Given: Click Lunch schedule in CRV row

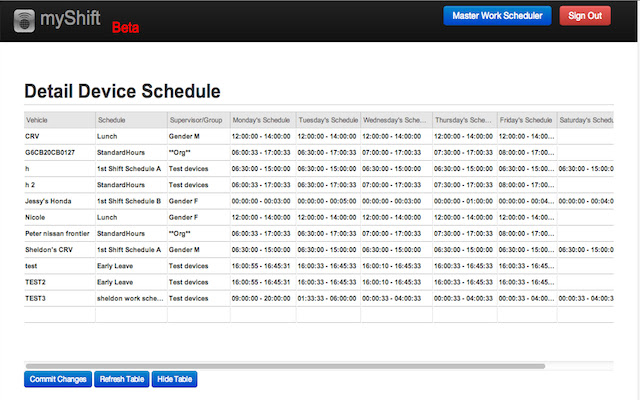Looking at the screenshot, I should tap(131, 136).
